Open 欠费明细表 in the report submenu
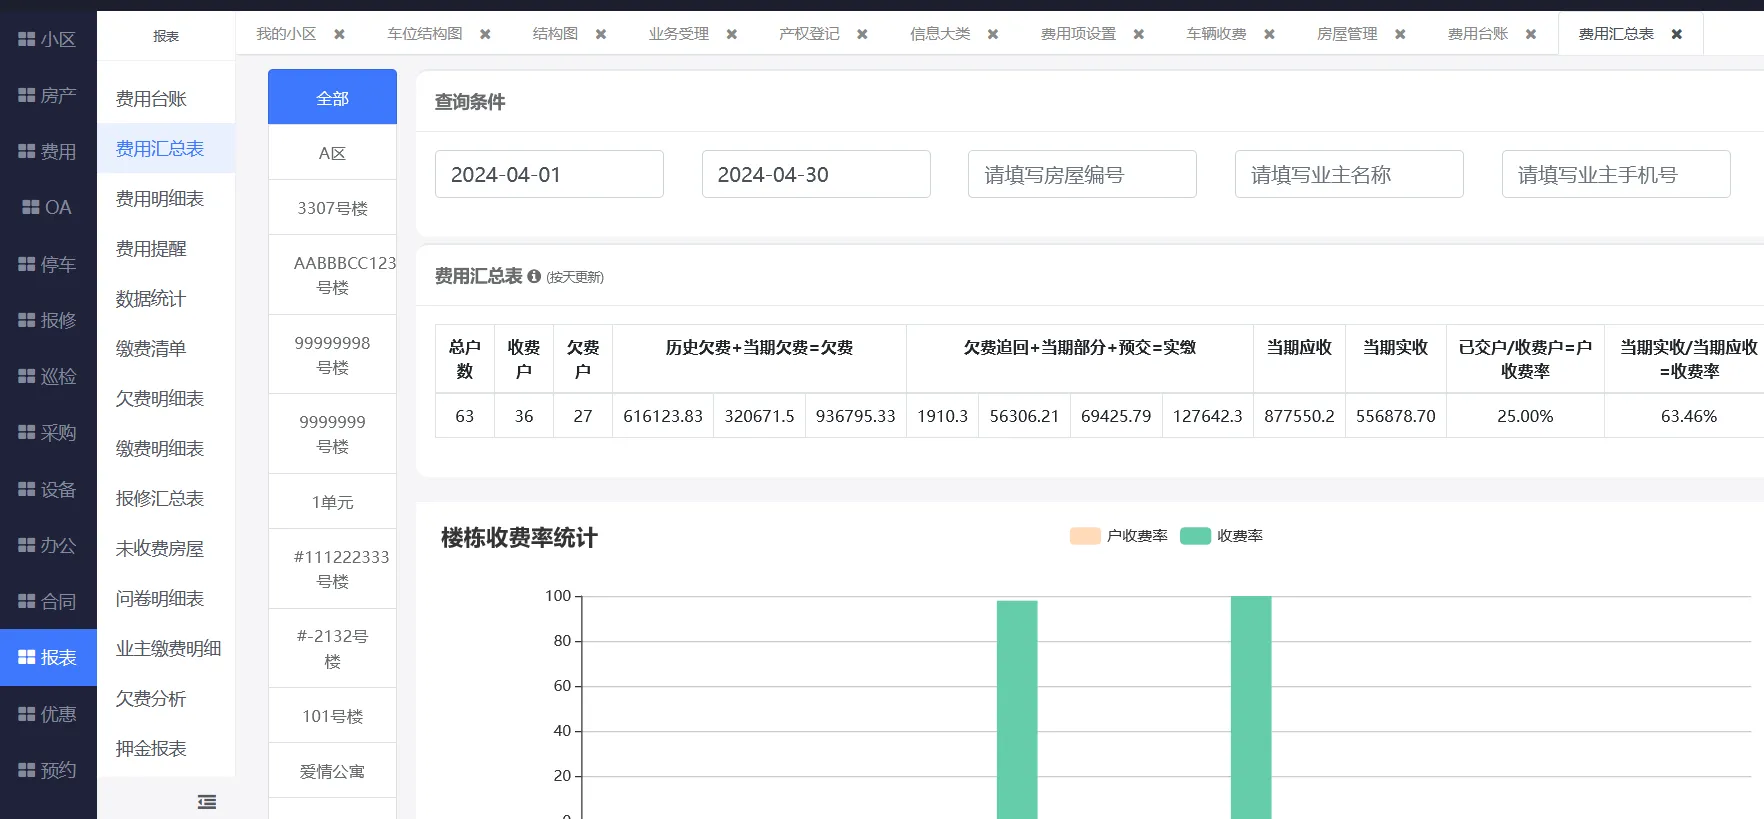Screen dimensions: 1764x819 tap(166, 399)
